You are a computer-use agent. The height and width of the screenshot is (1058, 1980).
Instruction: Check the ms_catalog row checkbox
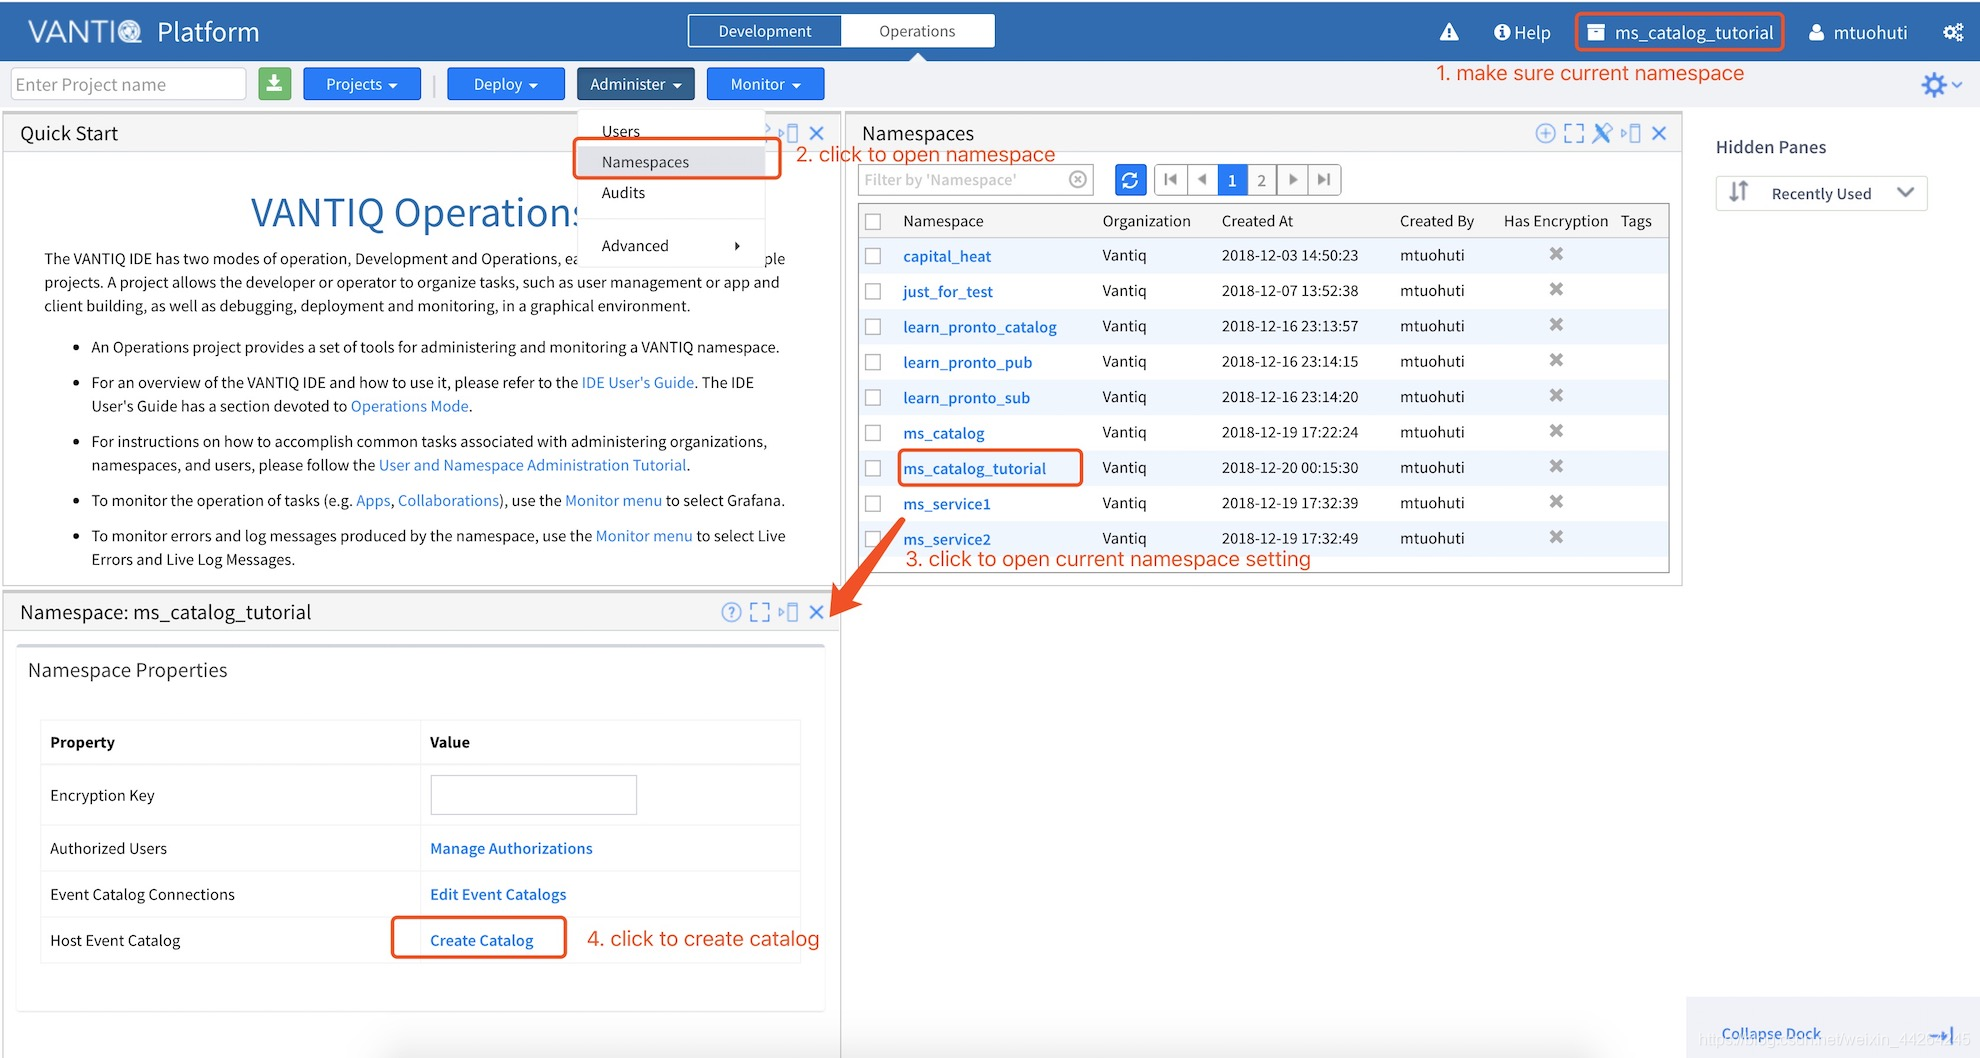click(873, 433)
